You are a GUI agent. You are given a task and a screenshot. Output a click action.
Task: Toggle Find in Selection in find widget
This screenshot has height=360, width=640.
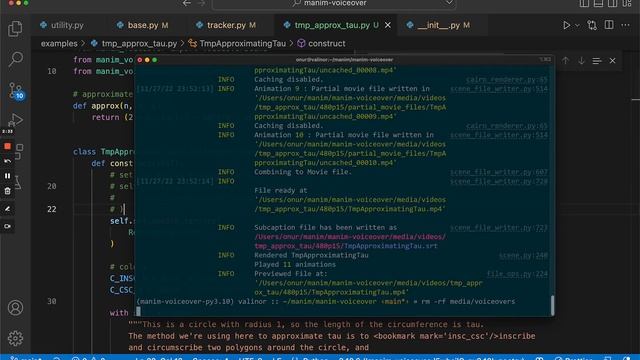click(x=597, y=61)
